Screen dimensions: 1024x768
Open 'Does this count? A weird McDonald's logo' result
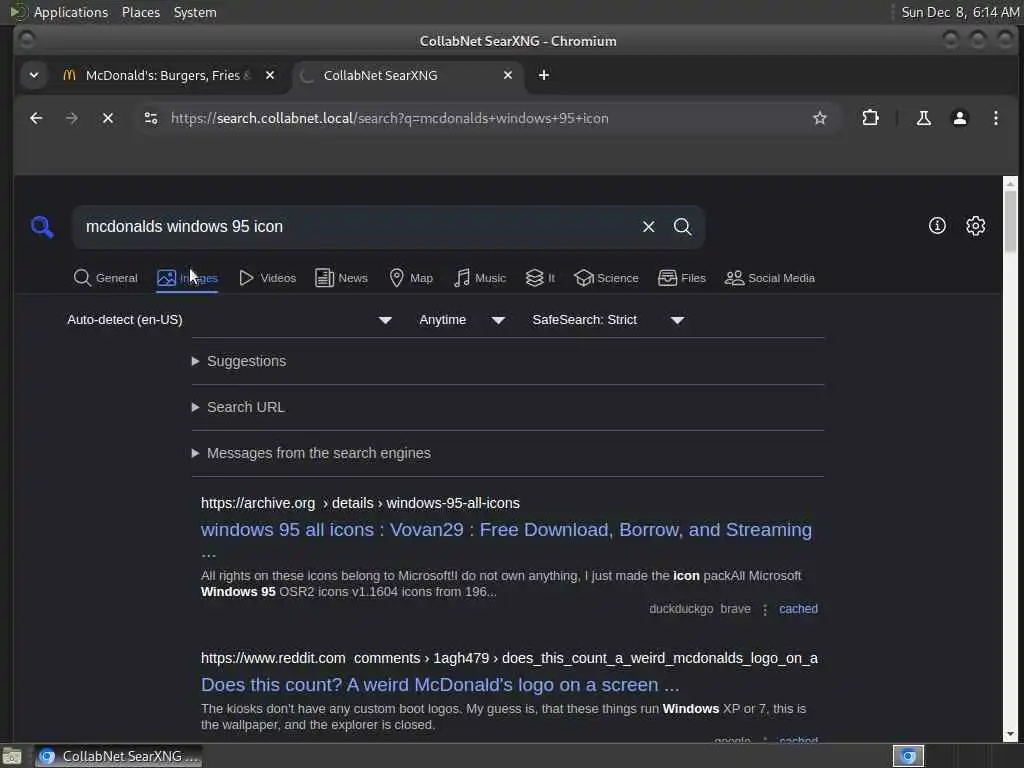(440, 684)
